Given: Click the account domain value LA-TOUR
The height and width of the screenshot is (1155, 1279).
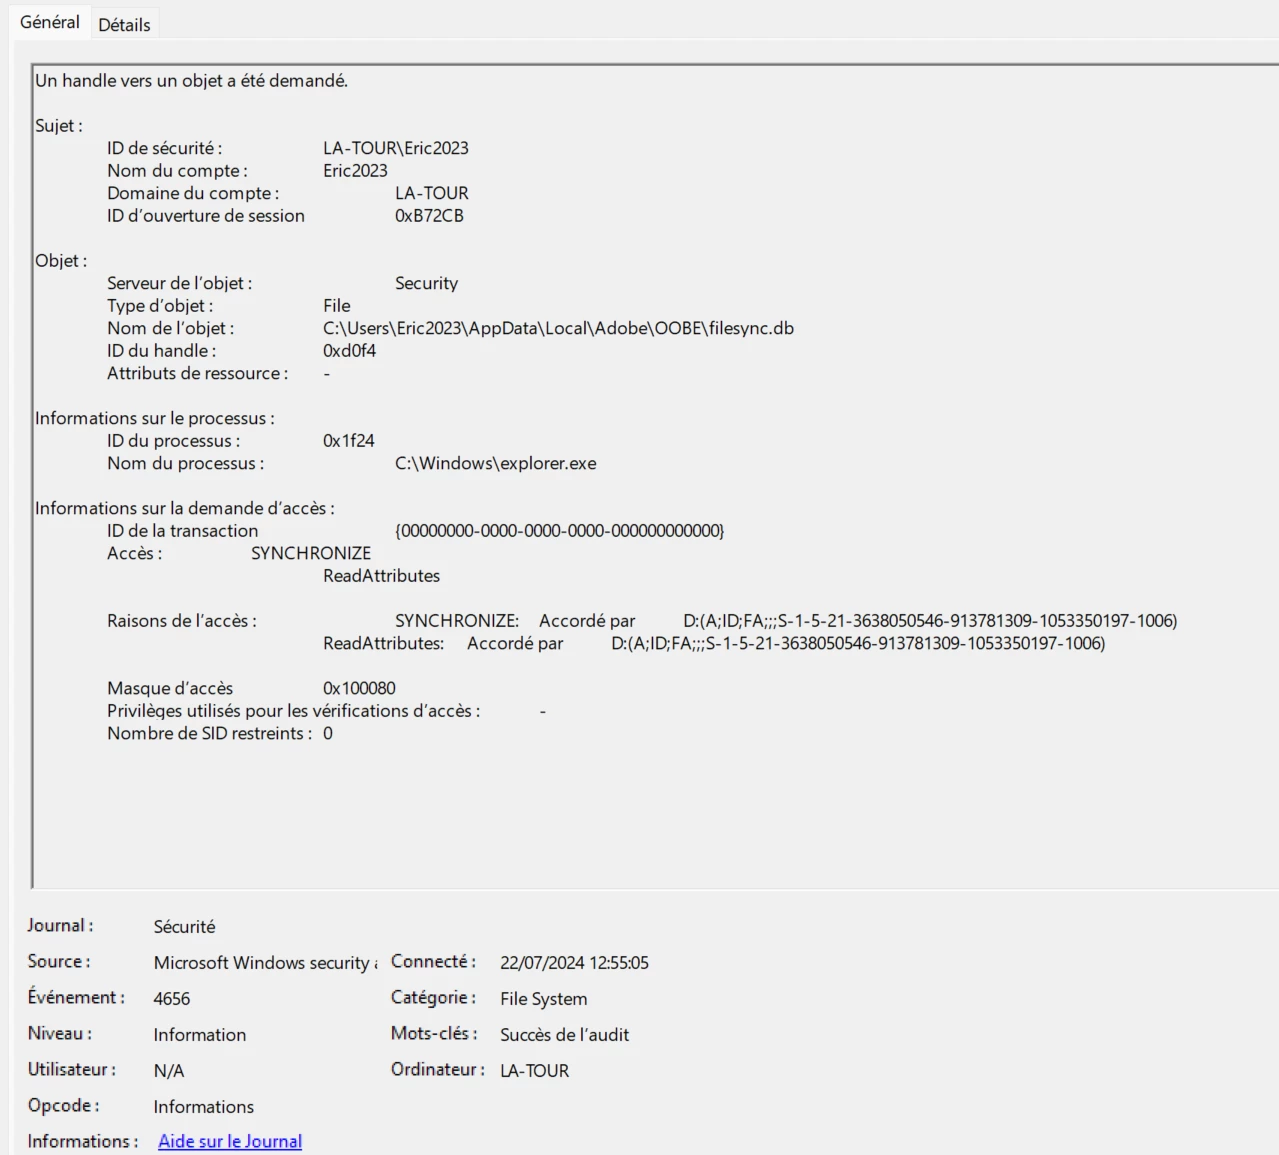Looking at the screenshot, I should point(431,193).
